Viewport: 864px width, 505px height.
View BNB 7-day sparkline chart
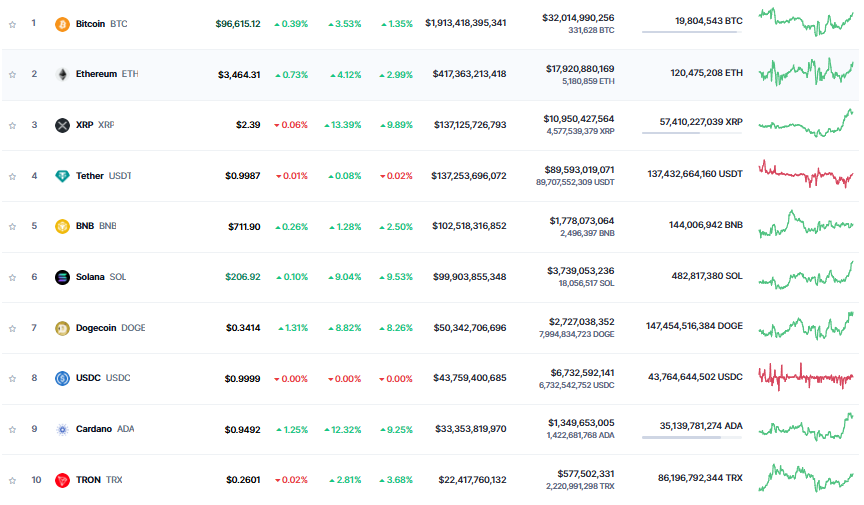tap(806, 224)
